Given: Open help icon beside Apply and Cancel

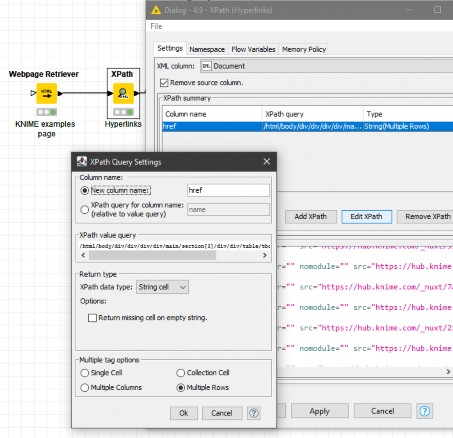Looking at the screenshot, I should click(424, 411).
